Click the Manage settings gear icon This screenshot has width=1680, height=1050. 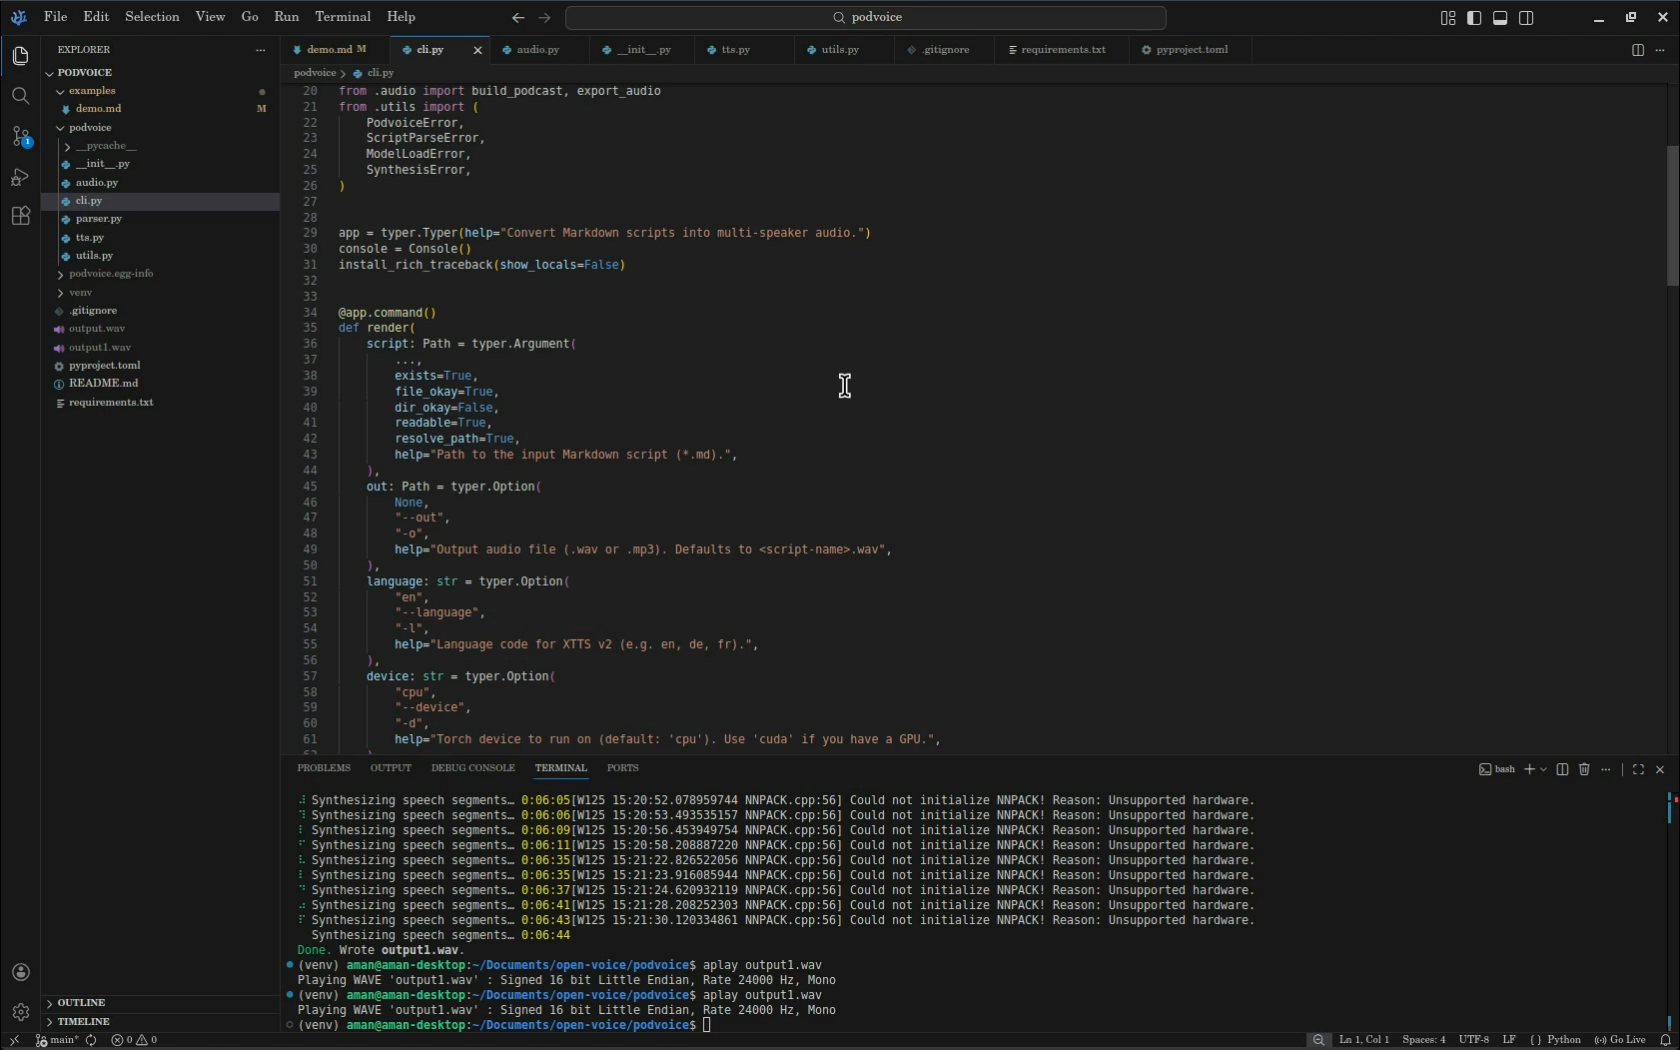20,1012
